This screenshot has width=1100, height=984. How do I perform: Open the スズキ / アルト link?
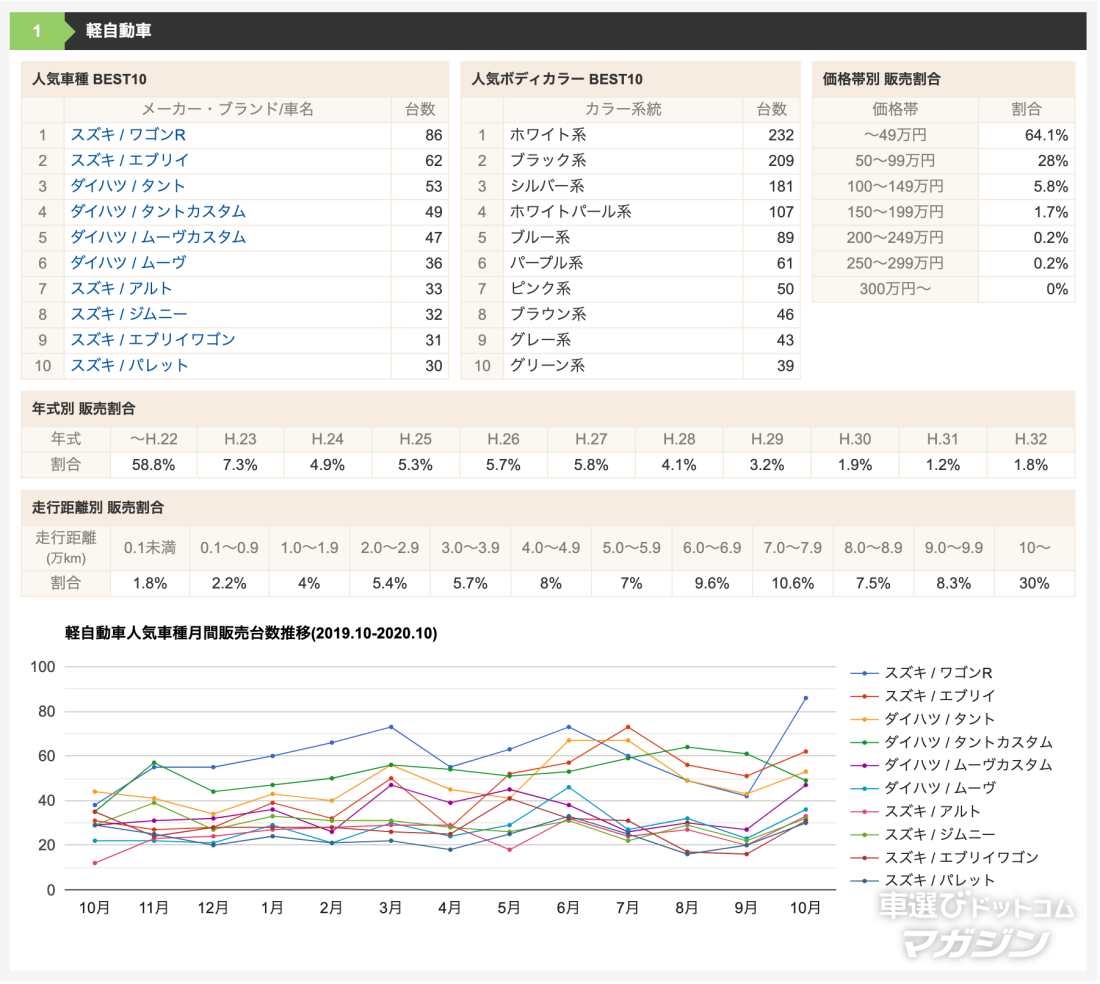(121, 288)
